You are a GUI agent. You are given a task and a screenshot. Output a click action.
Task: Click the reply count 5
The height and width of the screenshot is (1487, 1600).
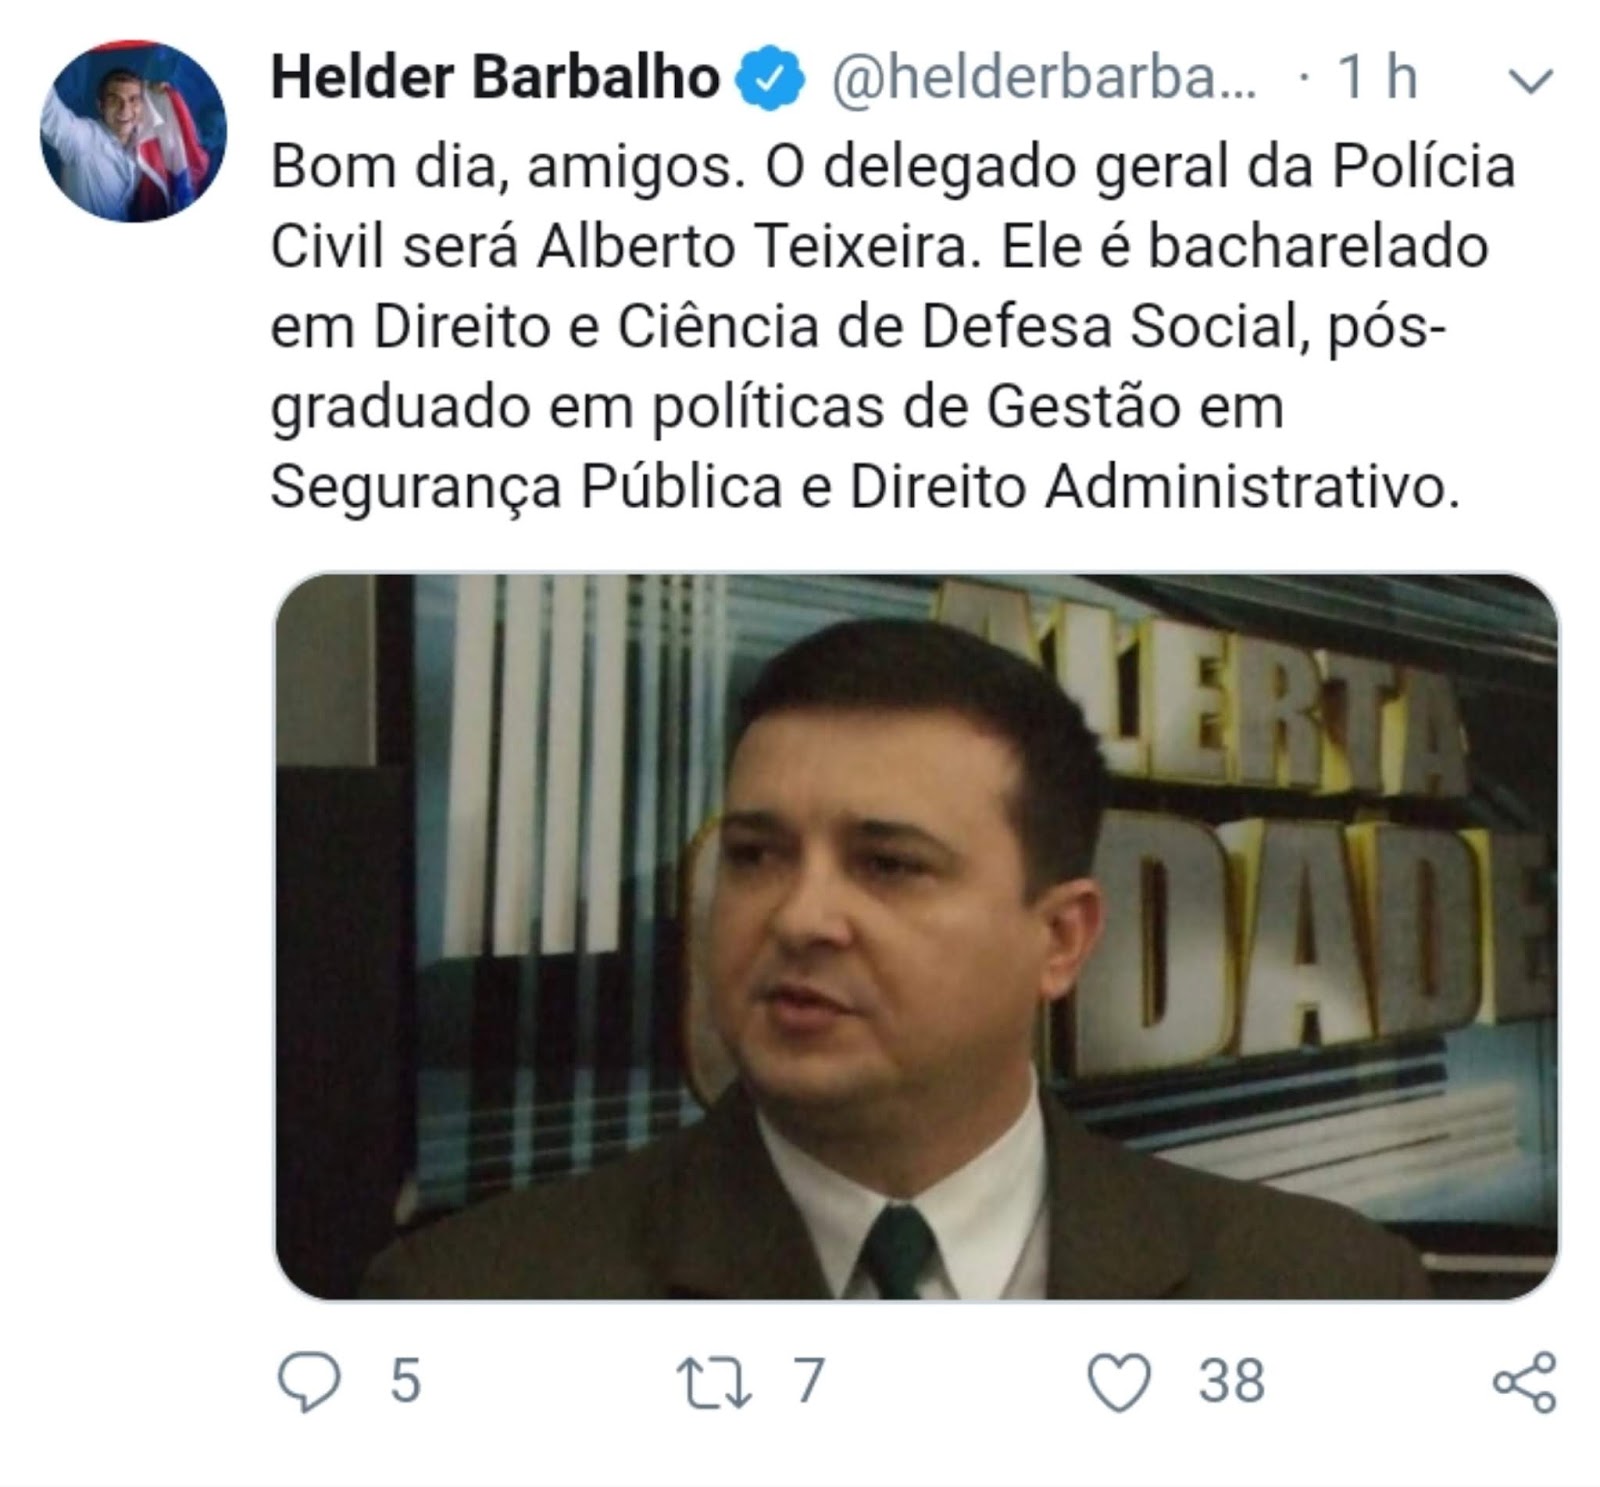(x=405, y=1381)
